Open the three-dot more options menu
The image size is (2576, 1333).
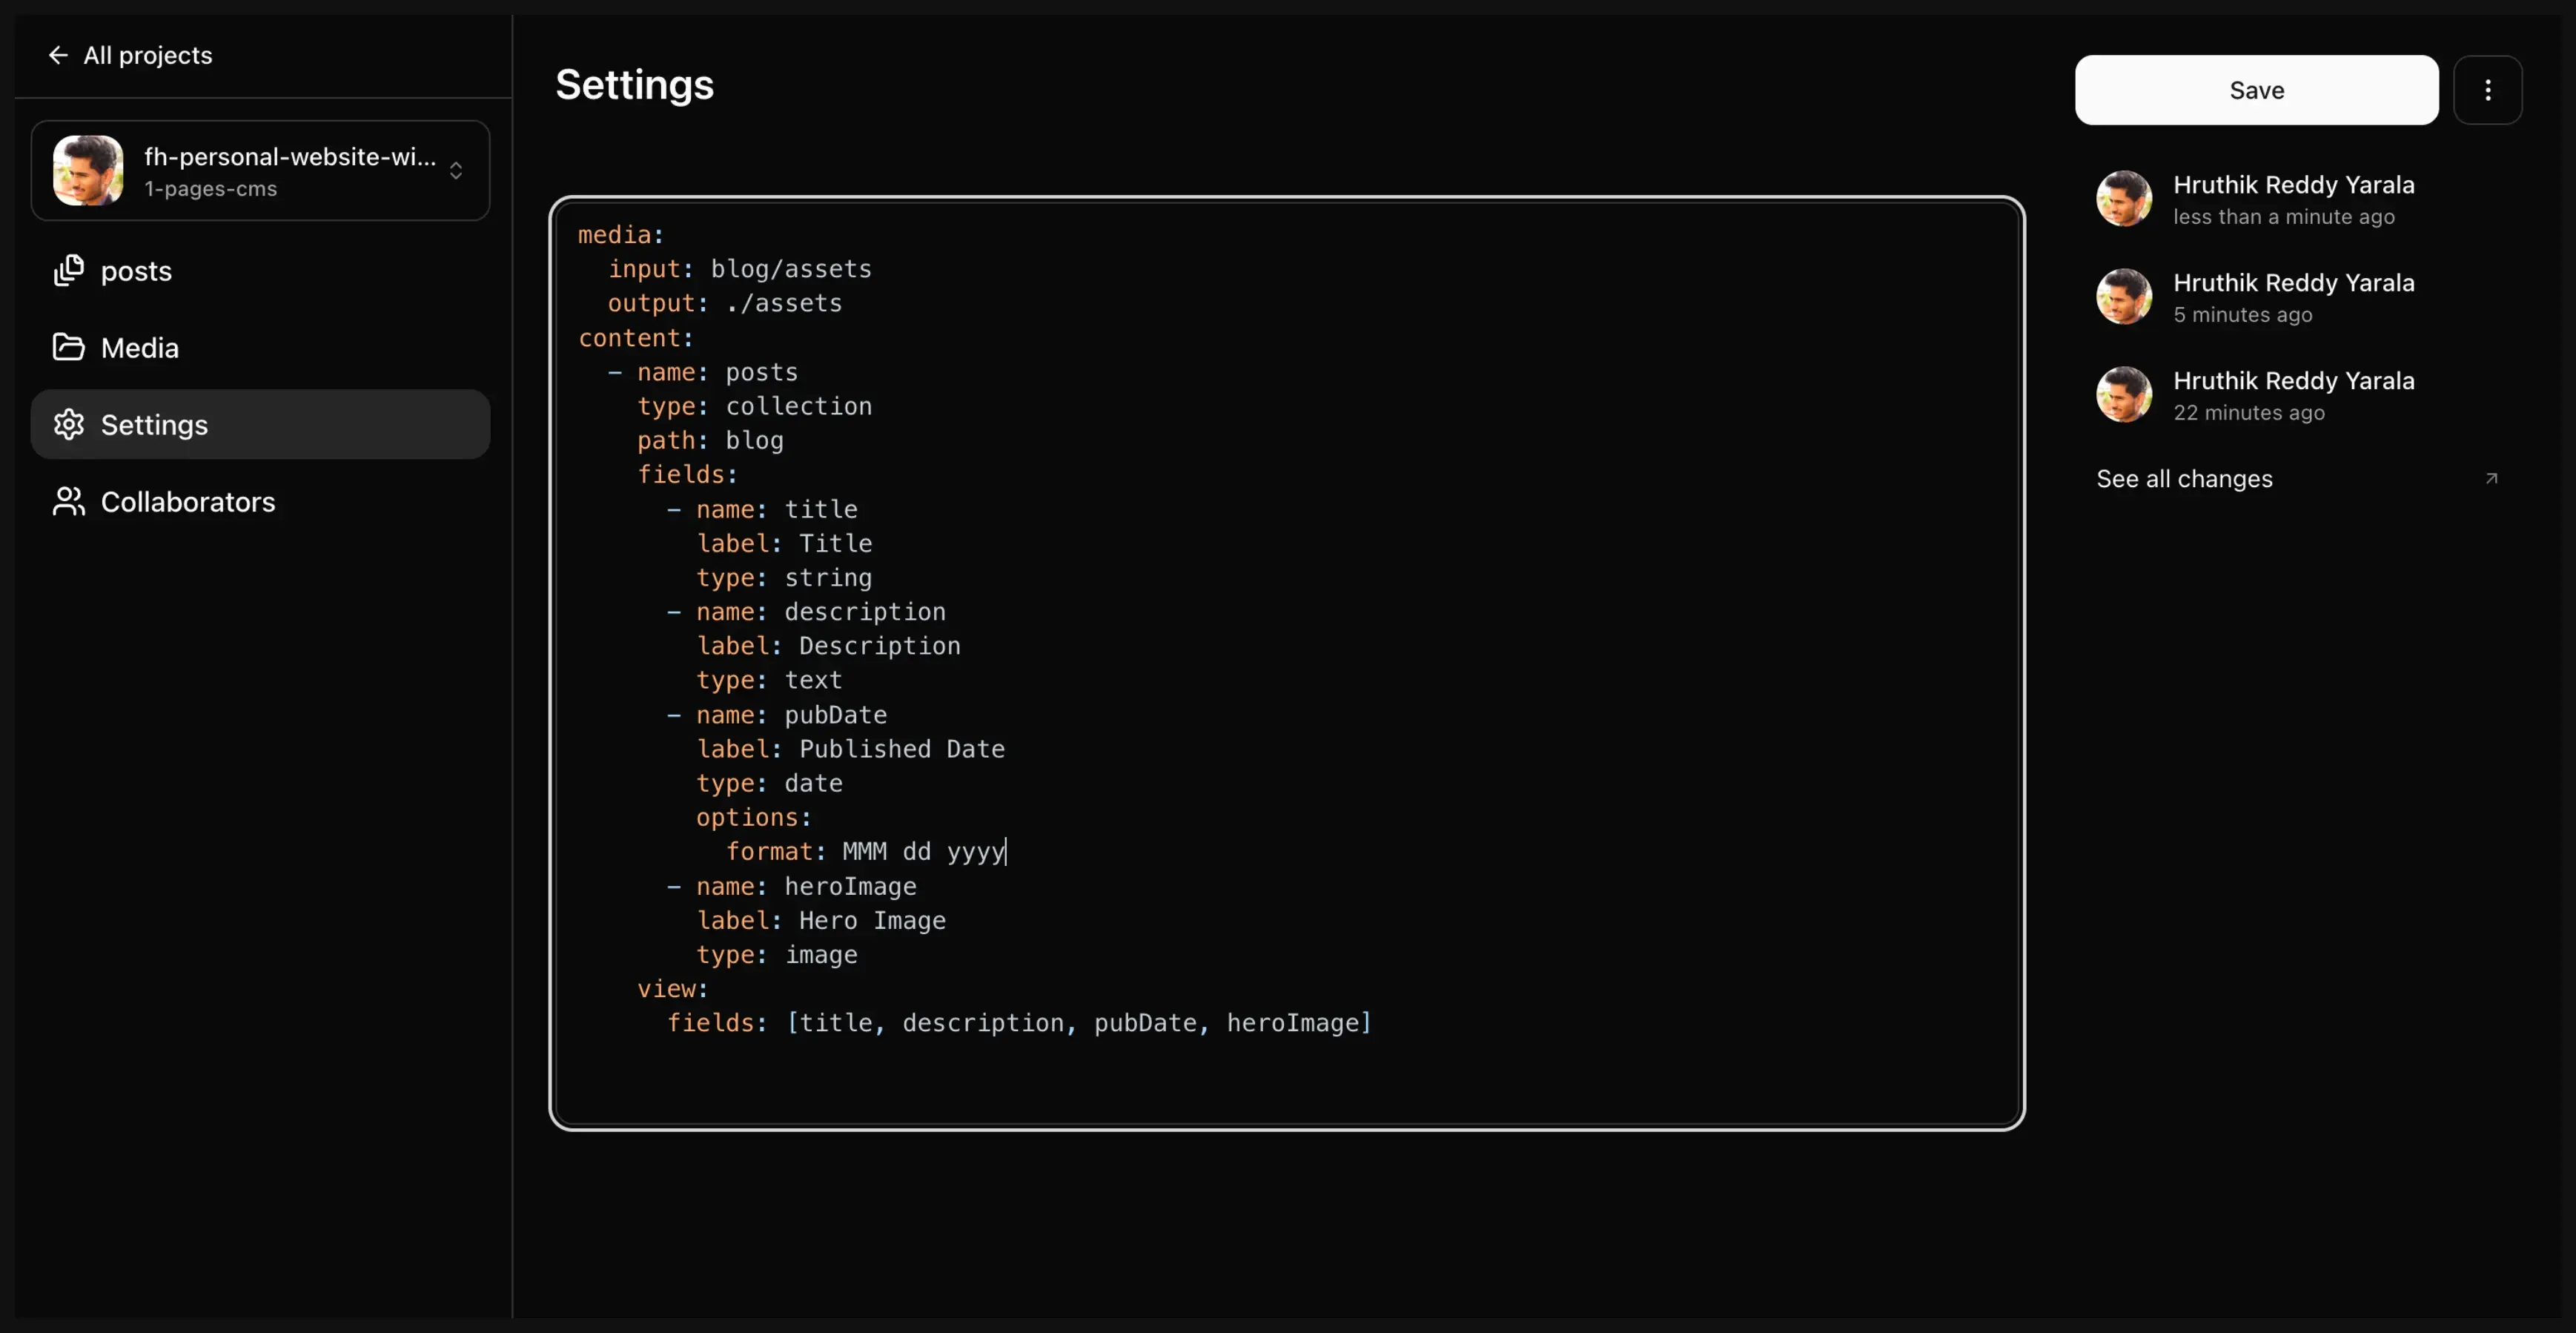point(2487,90)
